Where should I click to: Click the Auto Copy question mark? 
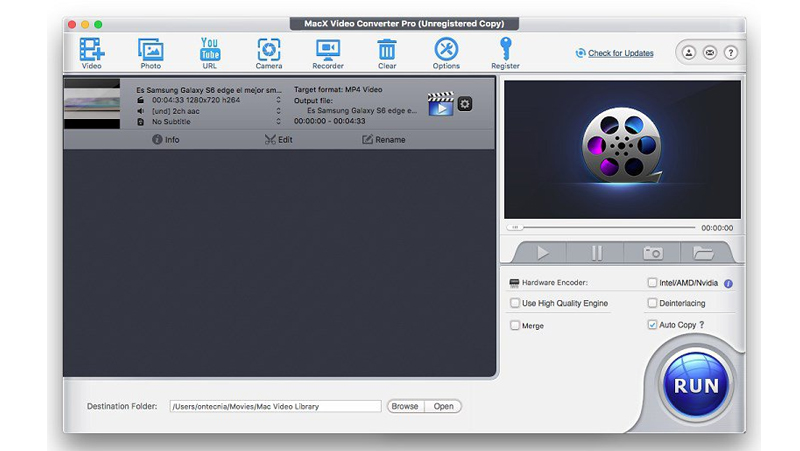coord(702,324)
